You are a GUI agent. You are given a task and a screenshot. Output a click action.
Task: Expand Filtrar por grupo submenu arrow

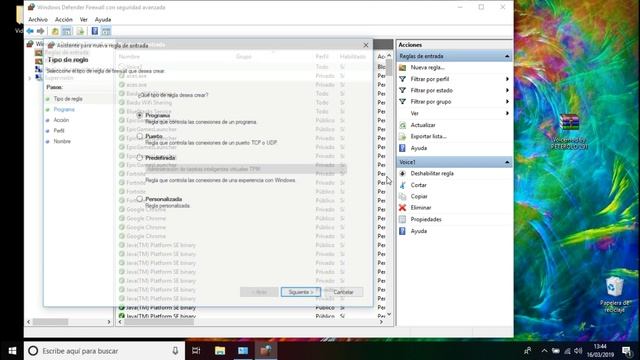click(507, 102)
